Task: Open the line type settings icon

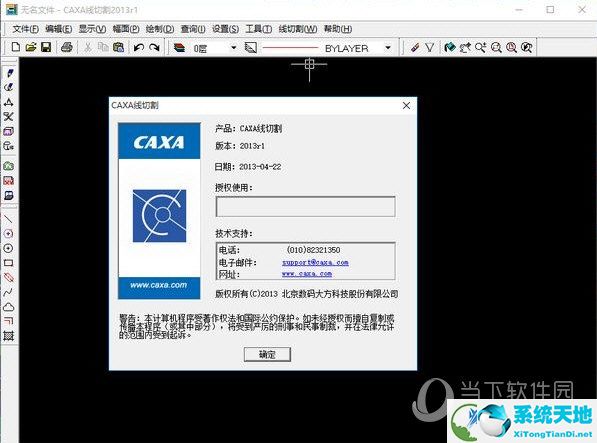Action: 251,48
